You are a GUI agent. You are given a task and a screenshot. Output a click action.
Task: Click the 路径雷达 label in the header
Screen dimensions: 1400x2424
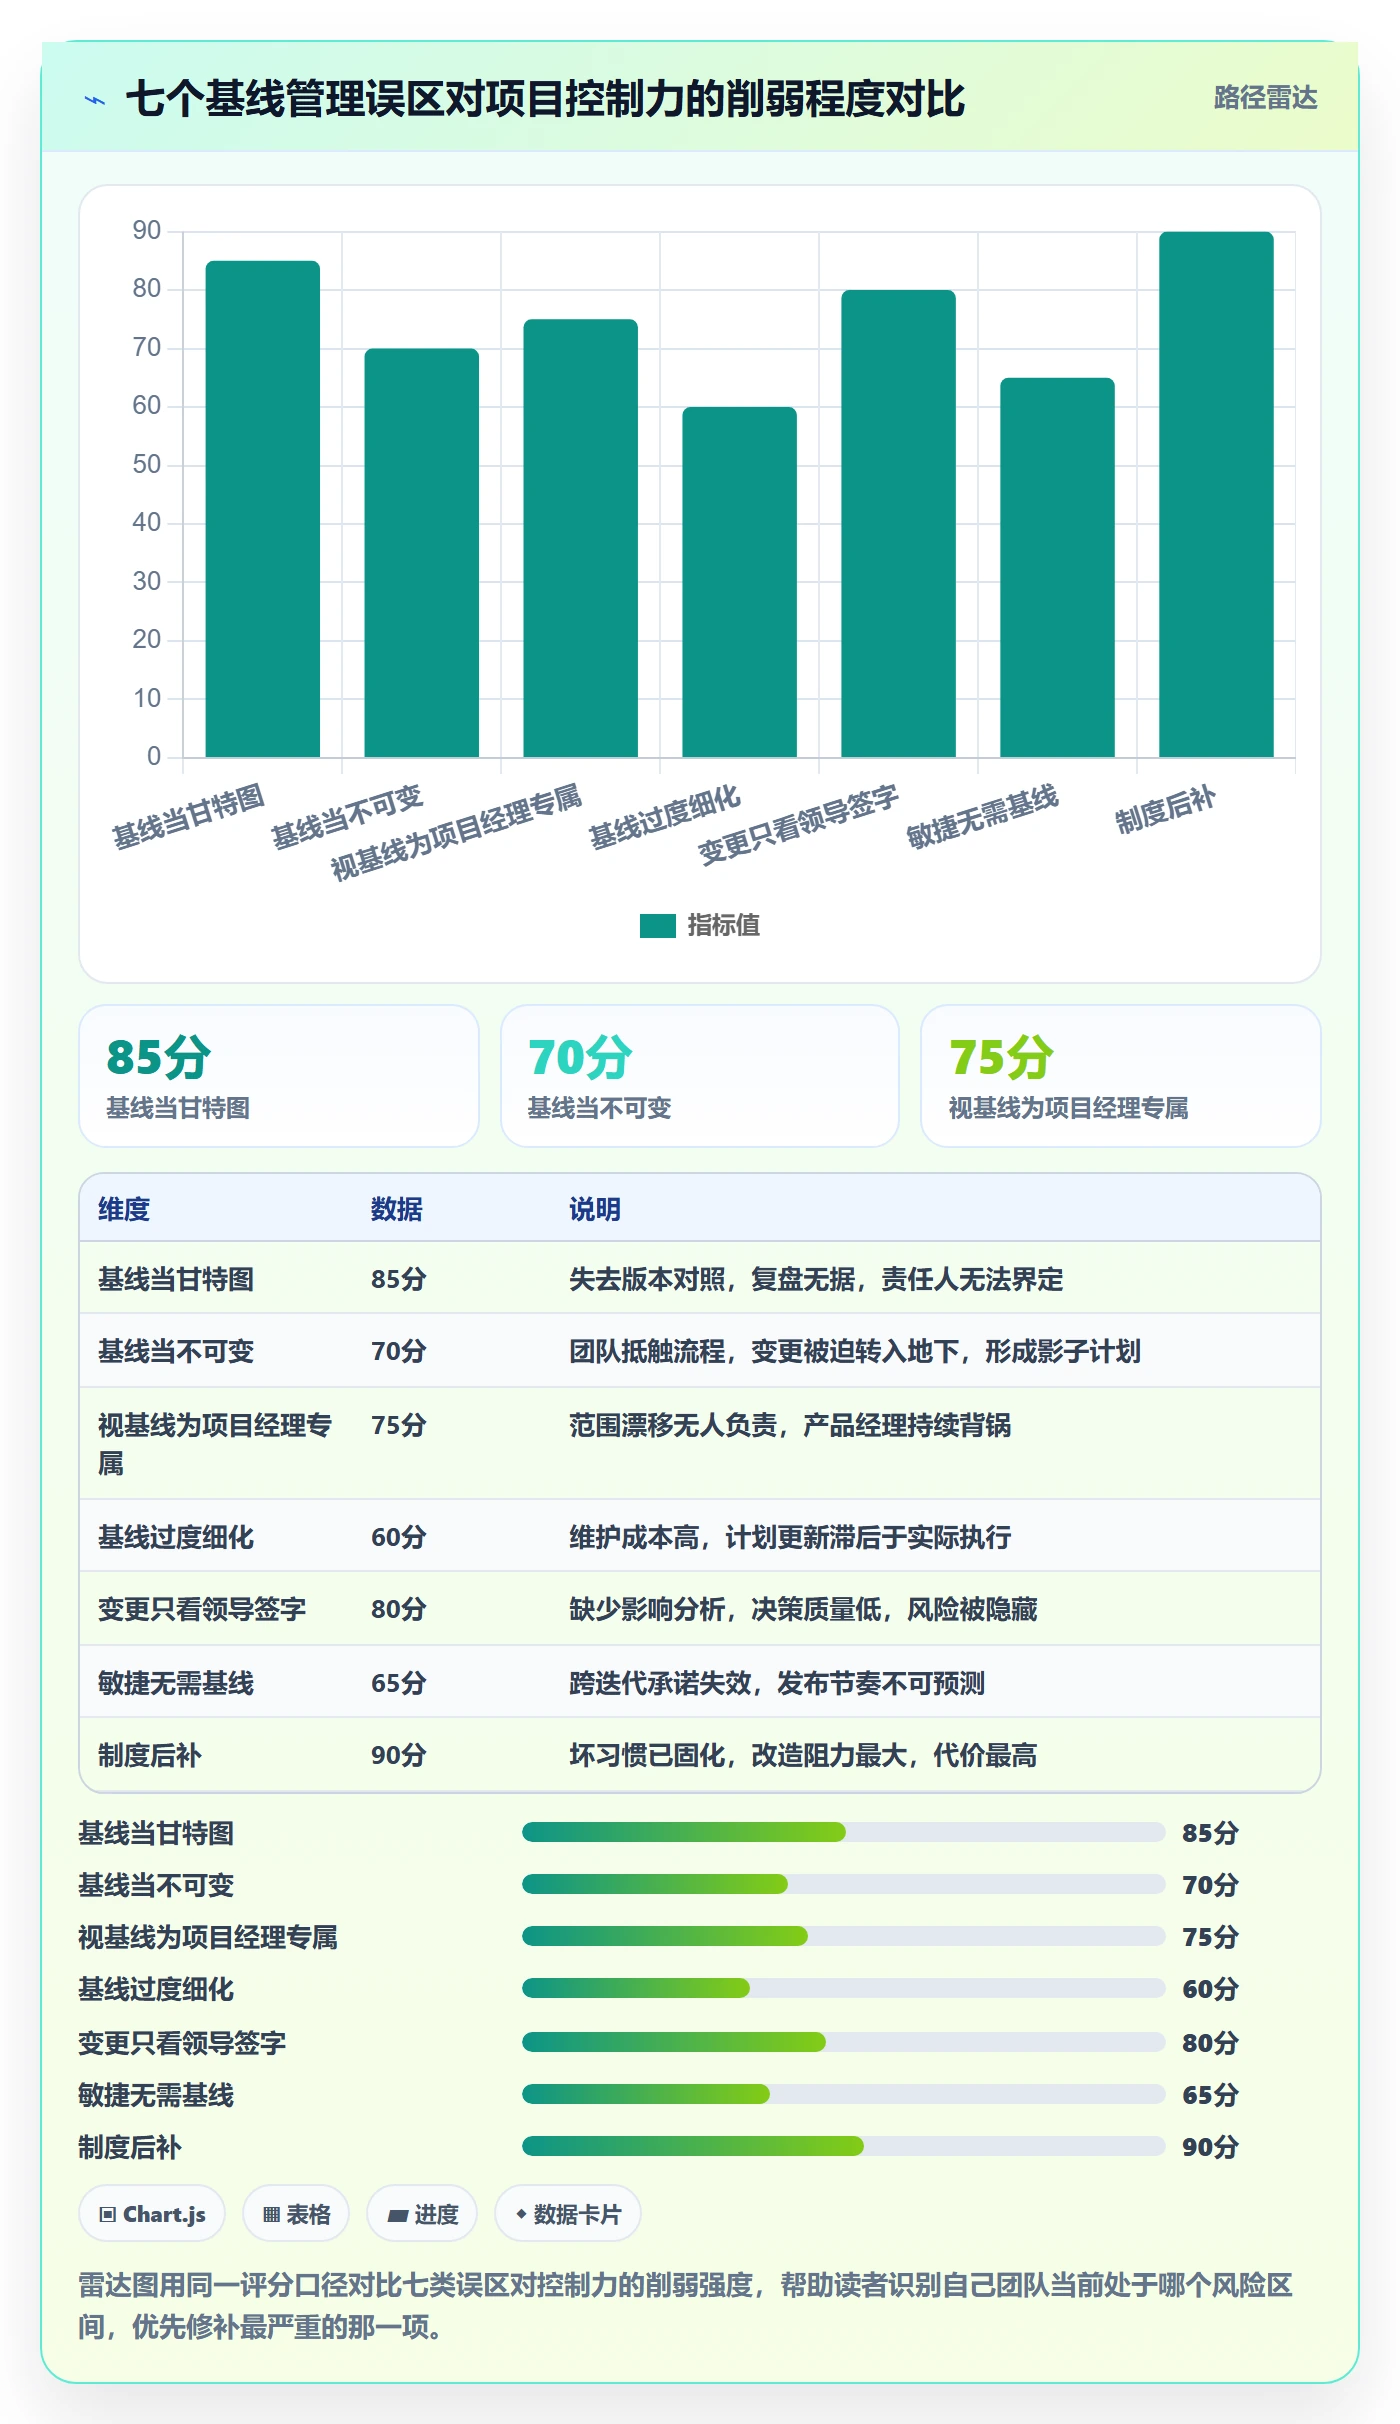point(1265,98)
